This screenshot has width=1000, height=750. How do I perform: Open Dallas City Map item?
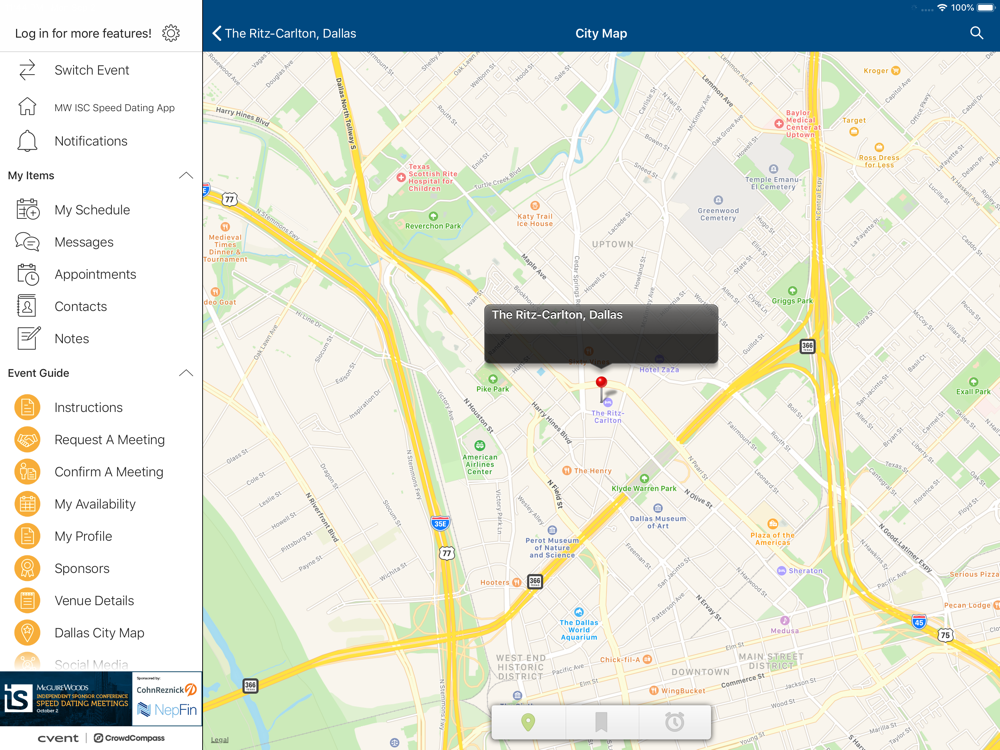coord(101,633)
